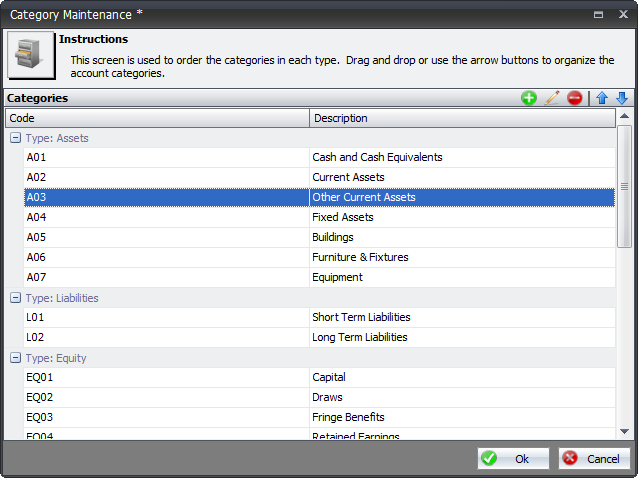Click the green add category icon

(x=529, y=98)
